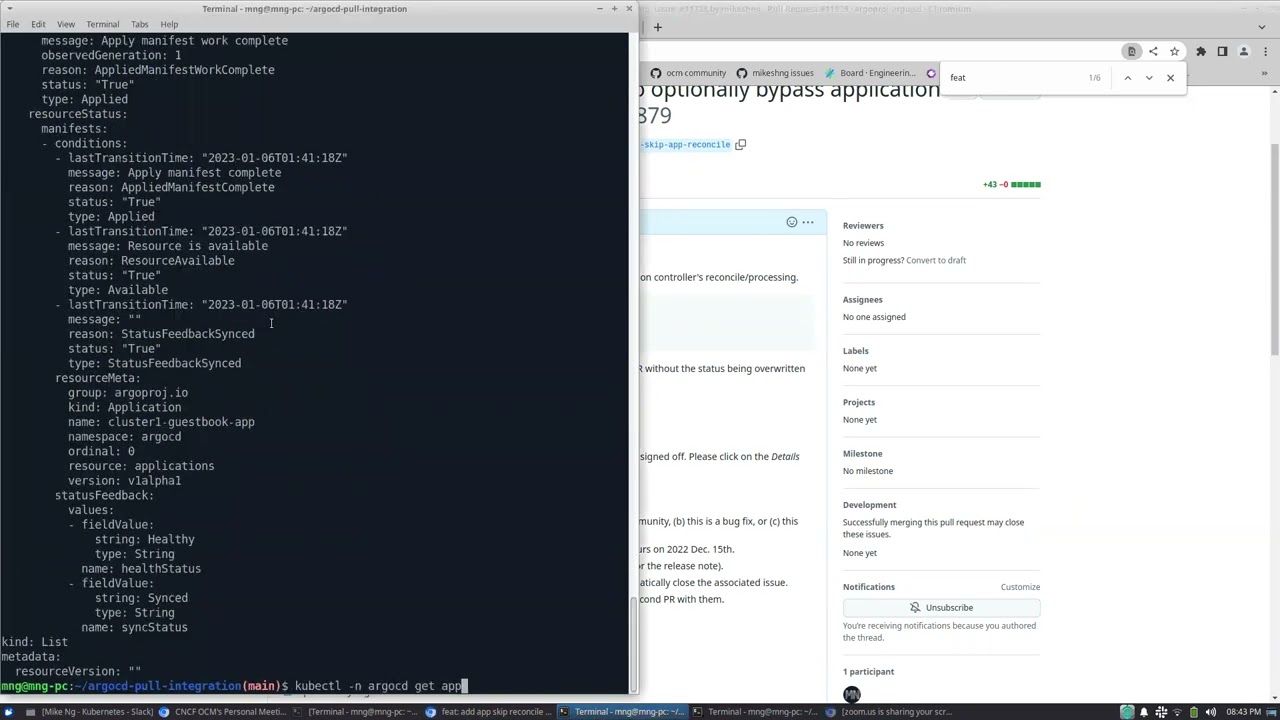Click text 'string: Healthy' in terminal

point(145,539)
